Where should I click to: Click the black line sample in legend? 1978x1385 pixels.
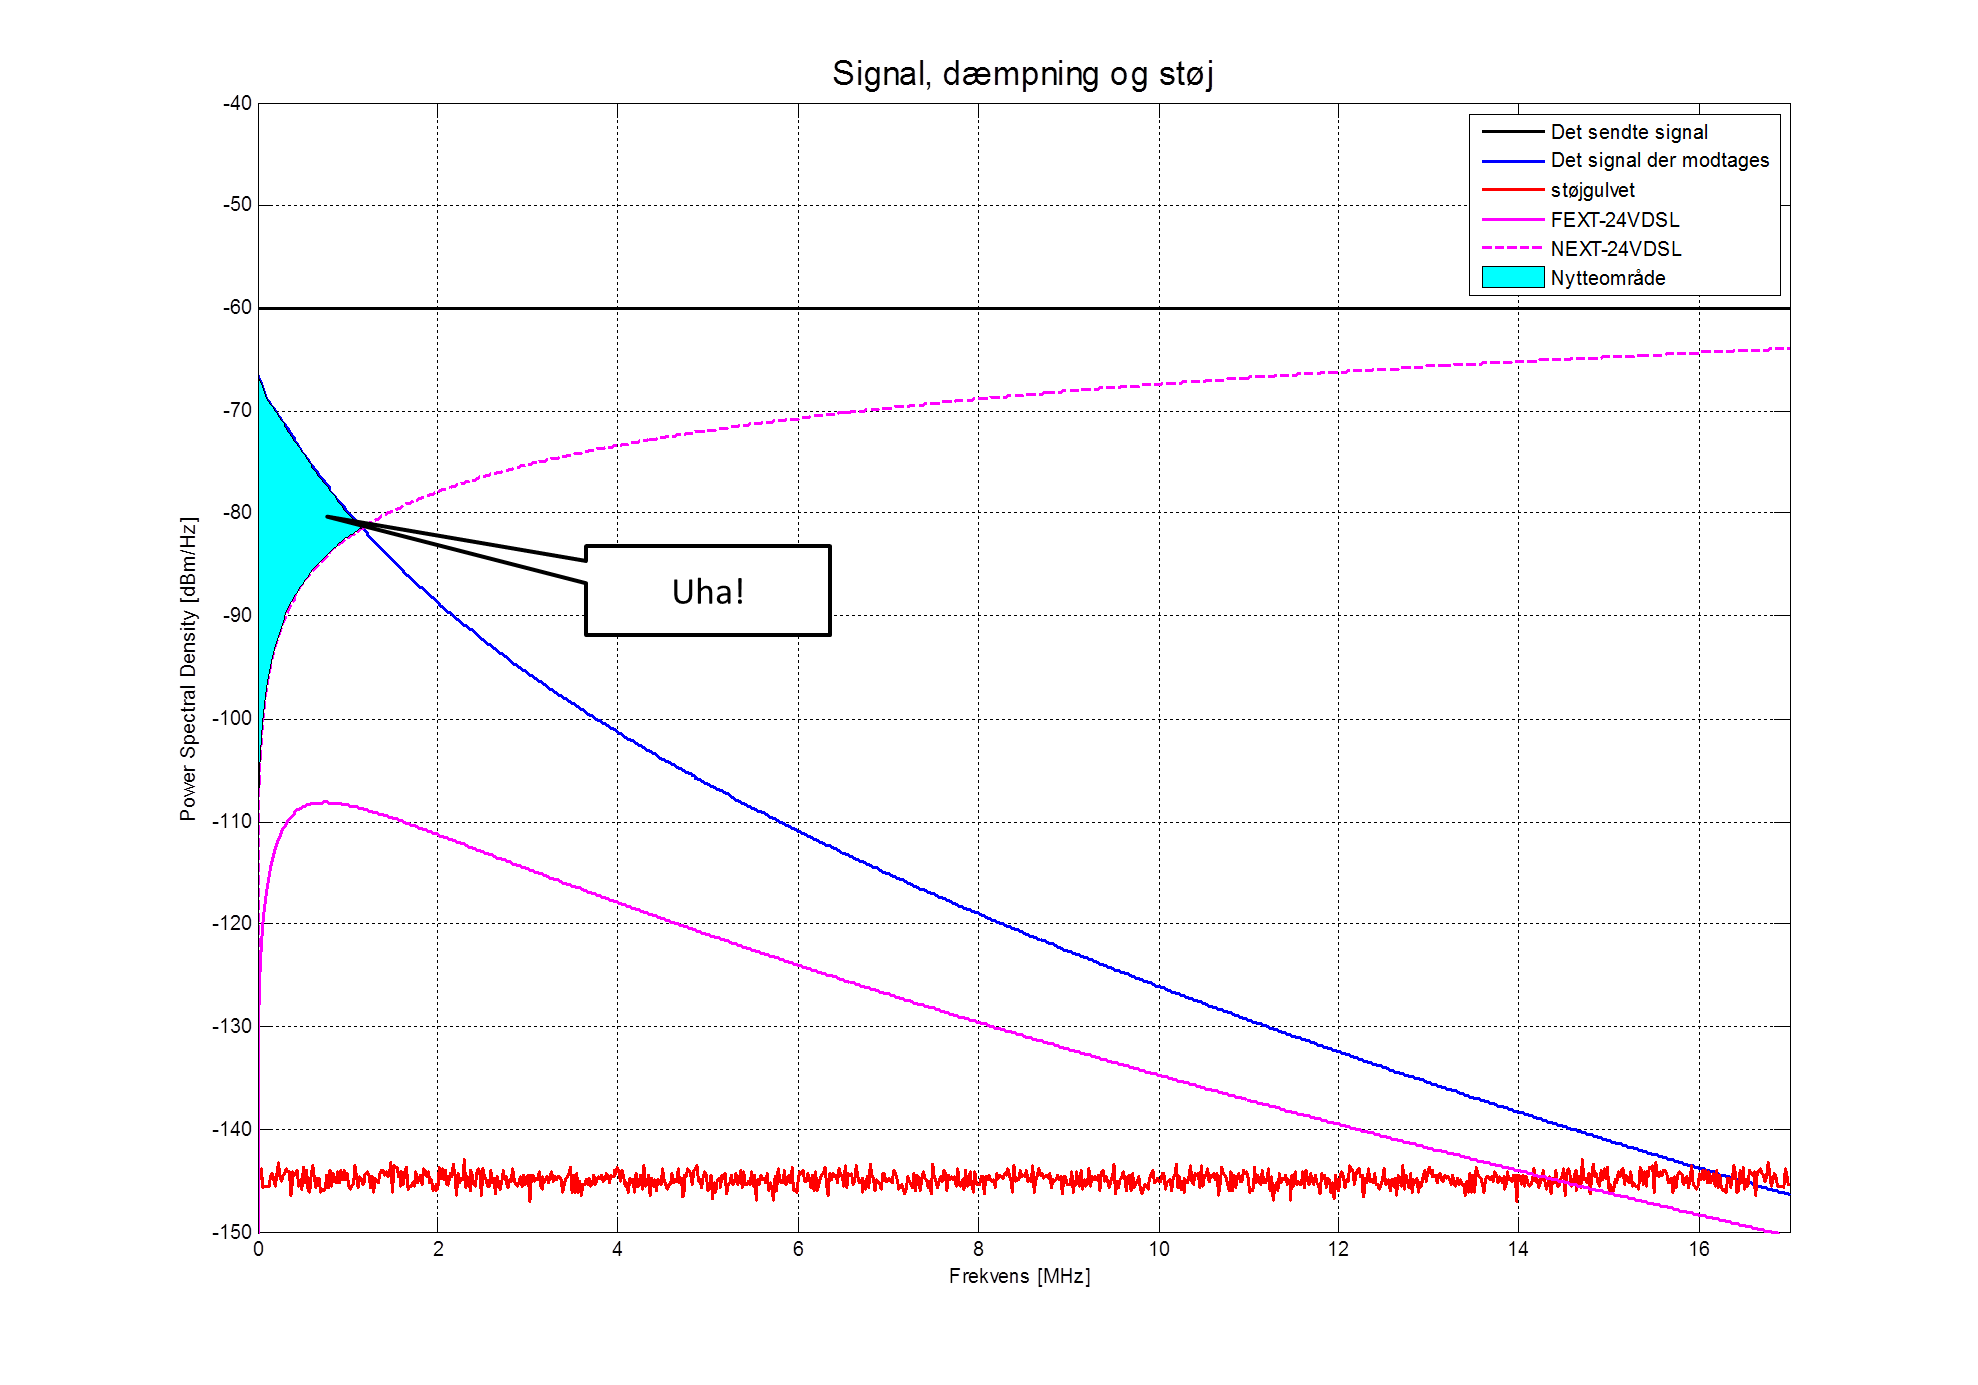(x=1512, y=131)
